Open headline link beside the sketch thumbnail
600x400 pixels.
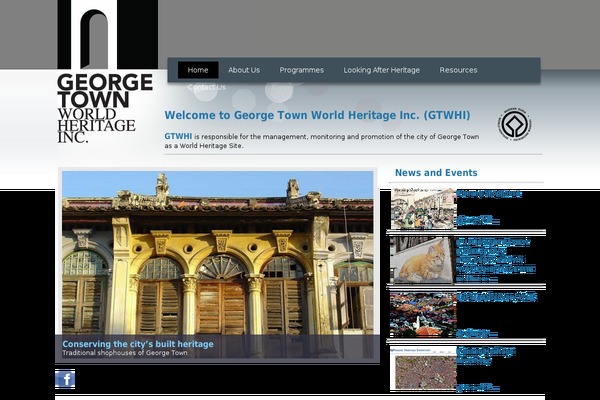[489, 194]
